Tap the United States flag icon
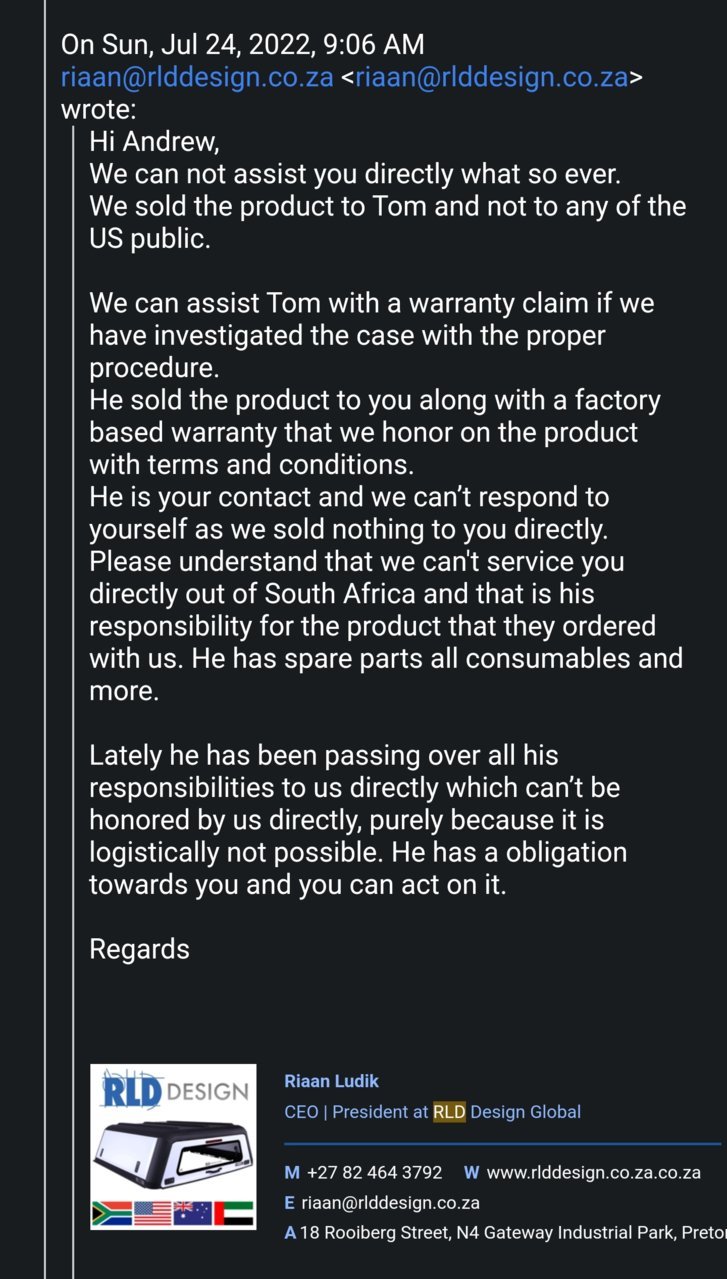Image resolution: width=727 pixels, height=1279 pixels. [x=152, y=1213]
